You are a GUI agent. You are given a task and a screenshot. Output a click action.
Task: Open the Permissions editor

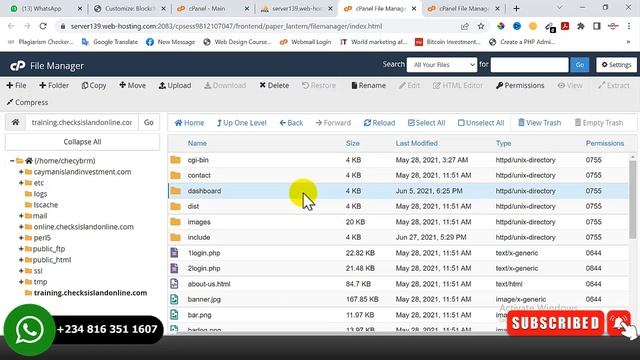click(x=520, y=85)
